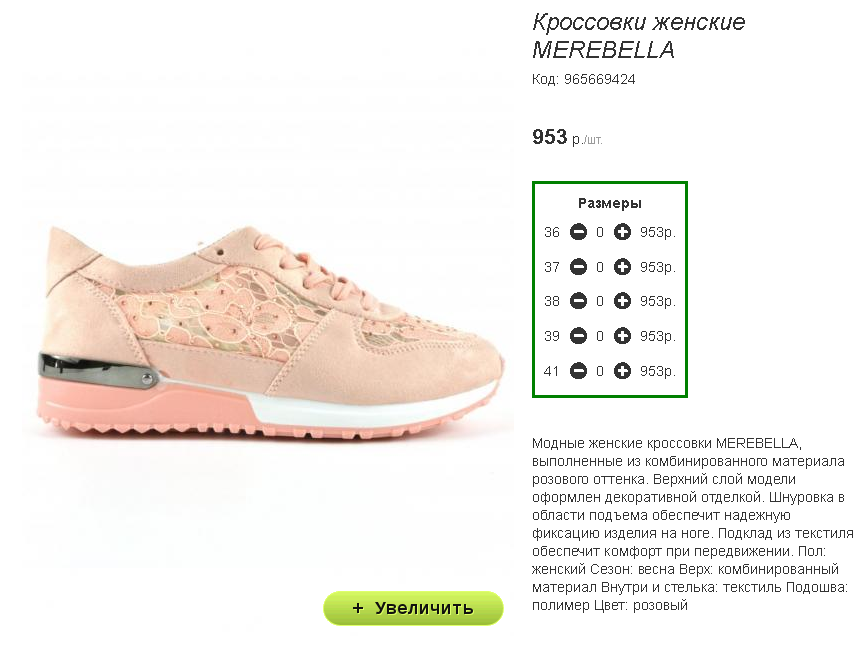Decrease quantity for size 36
This screenshot has width=864, height=650.
pyautogui.click(x=578, y=232)
